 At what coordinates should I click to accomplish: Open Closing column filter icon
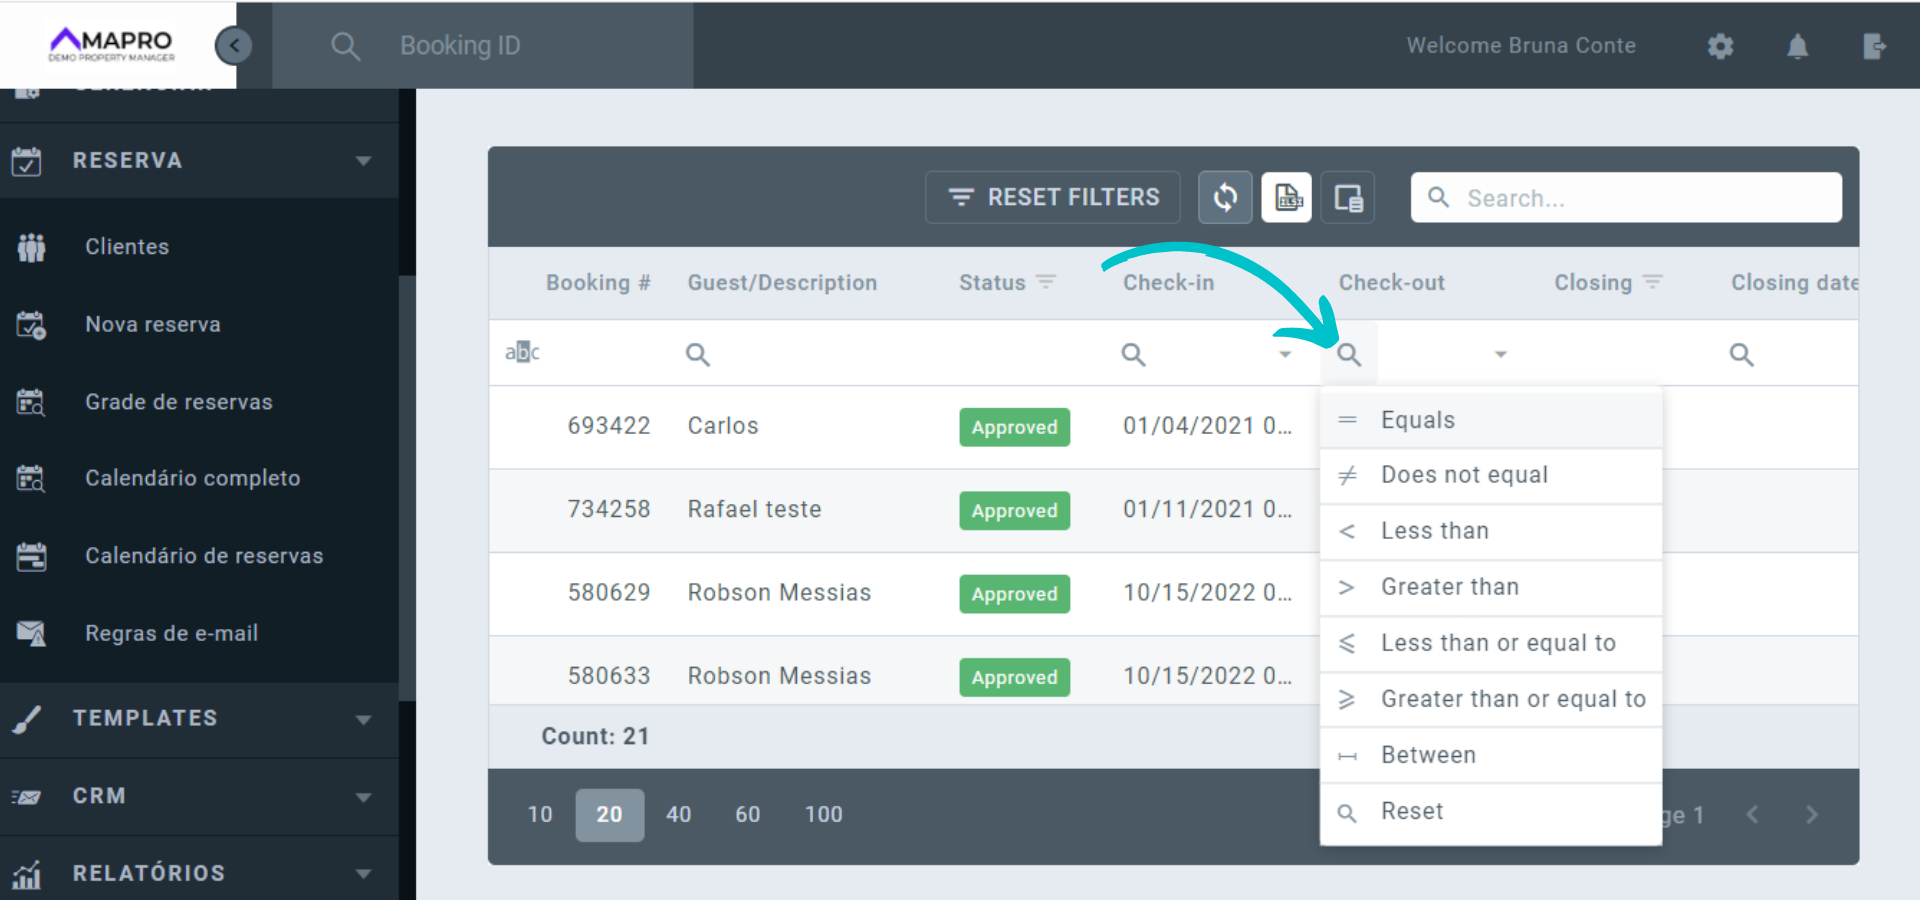[x=1653, y=282]
